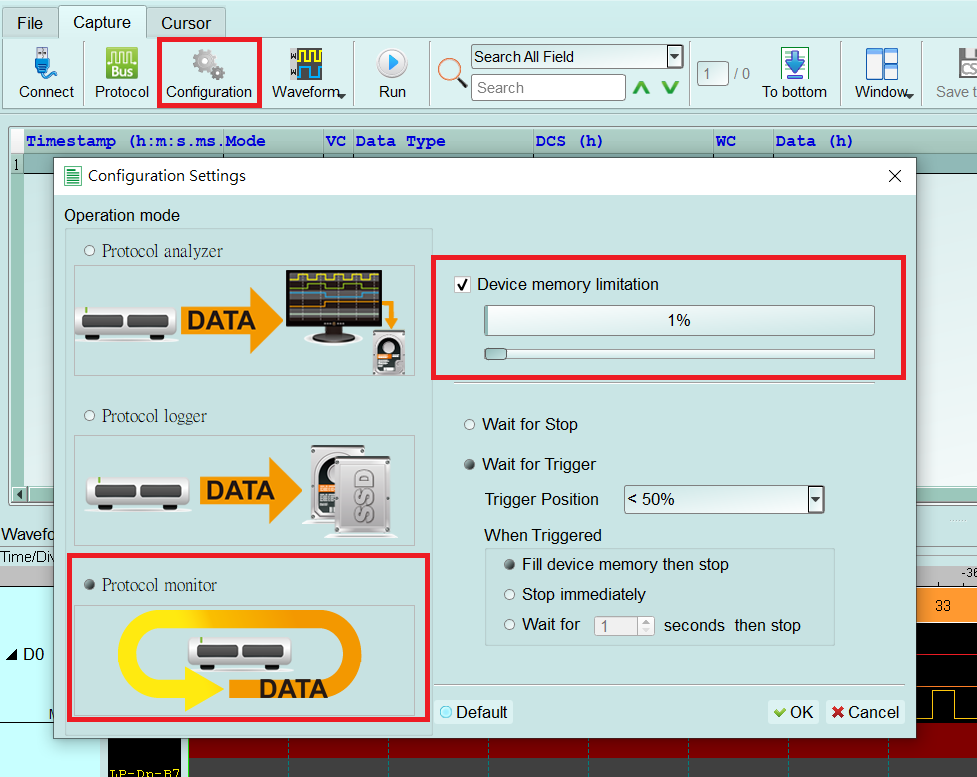Select the Protocol monitor radio button
The width and height of the screenshot is (977, 777).
tap(90, 584)
